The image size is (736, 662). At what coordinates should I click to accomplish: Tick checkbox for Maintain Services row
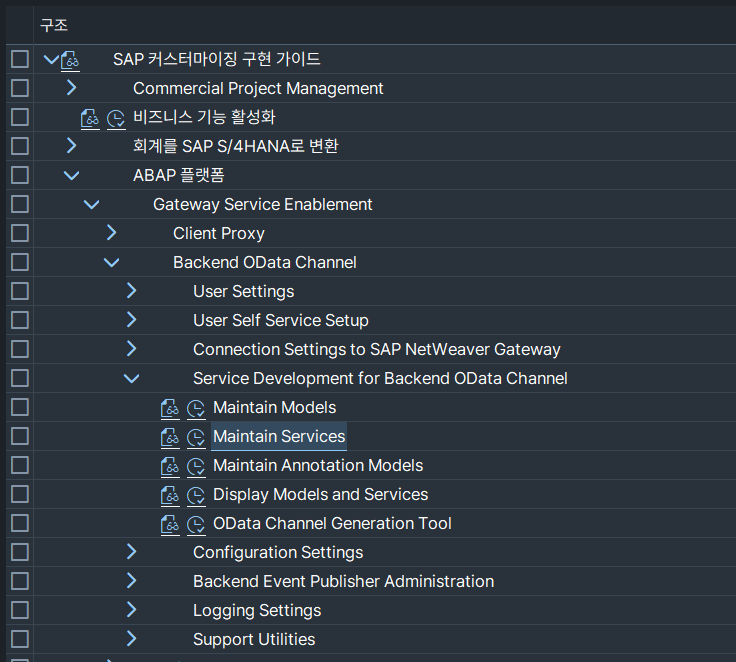(20, 436)
